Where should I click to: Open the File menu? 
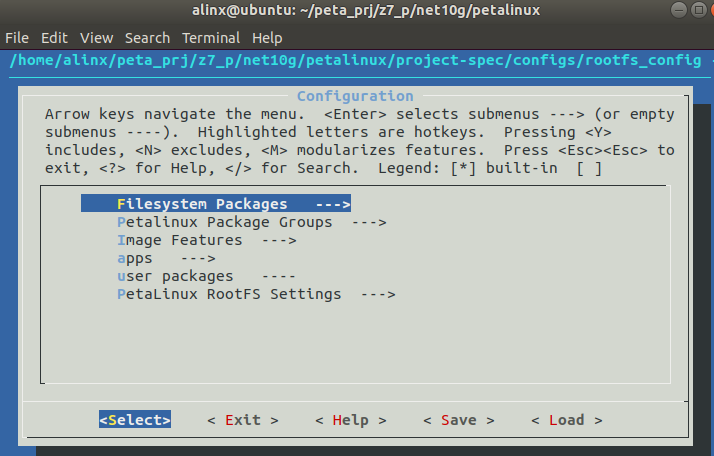(17, 38)
